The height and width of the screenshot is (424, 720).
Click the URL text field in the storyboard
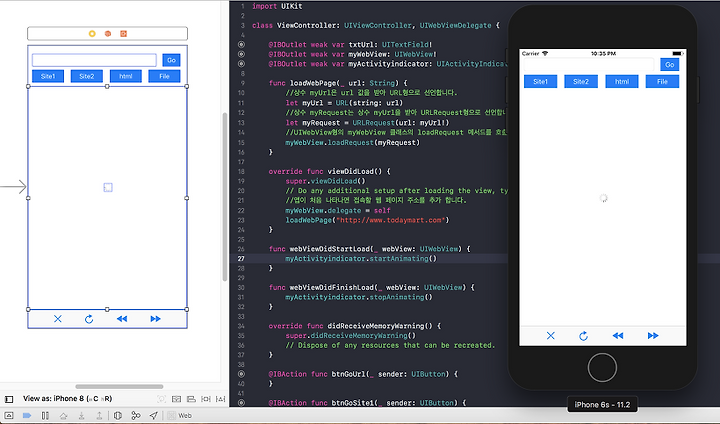pos(94,60)
